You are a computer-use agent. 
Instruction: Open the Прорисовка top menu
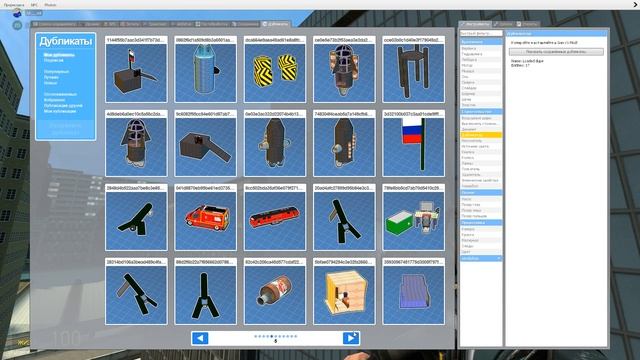click(14, 5)
